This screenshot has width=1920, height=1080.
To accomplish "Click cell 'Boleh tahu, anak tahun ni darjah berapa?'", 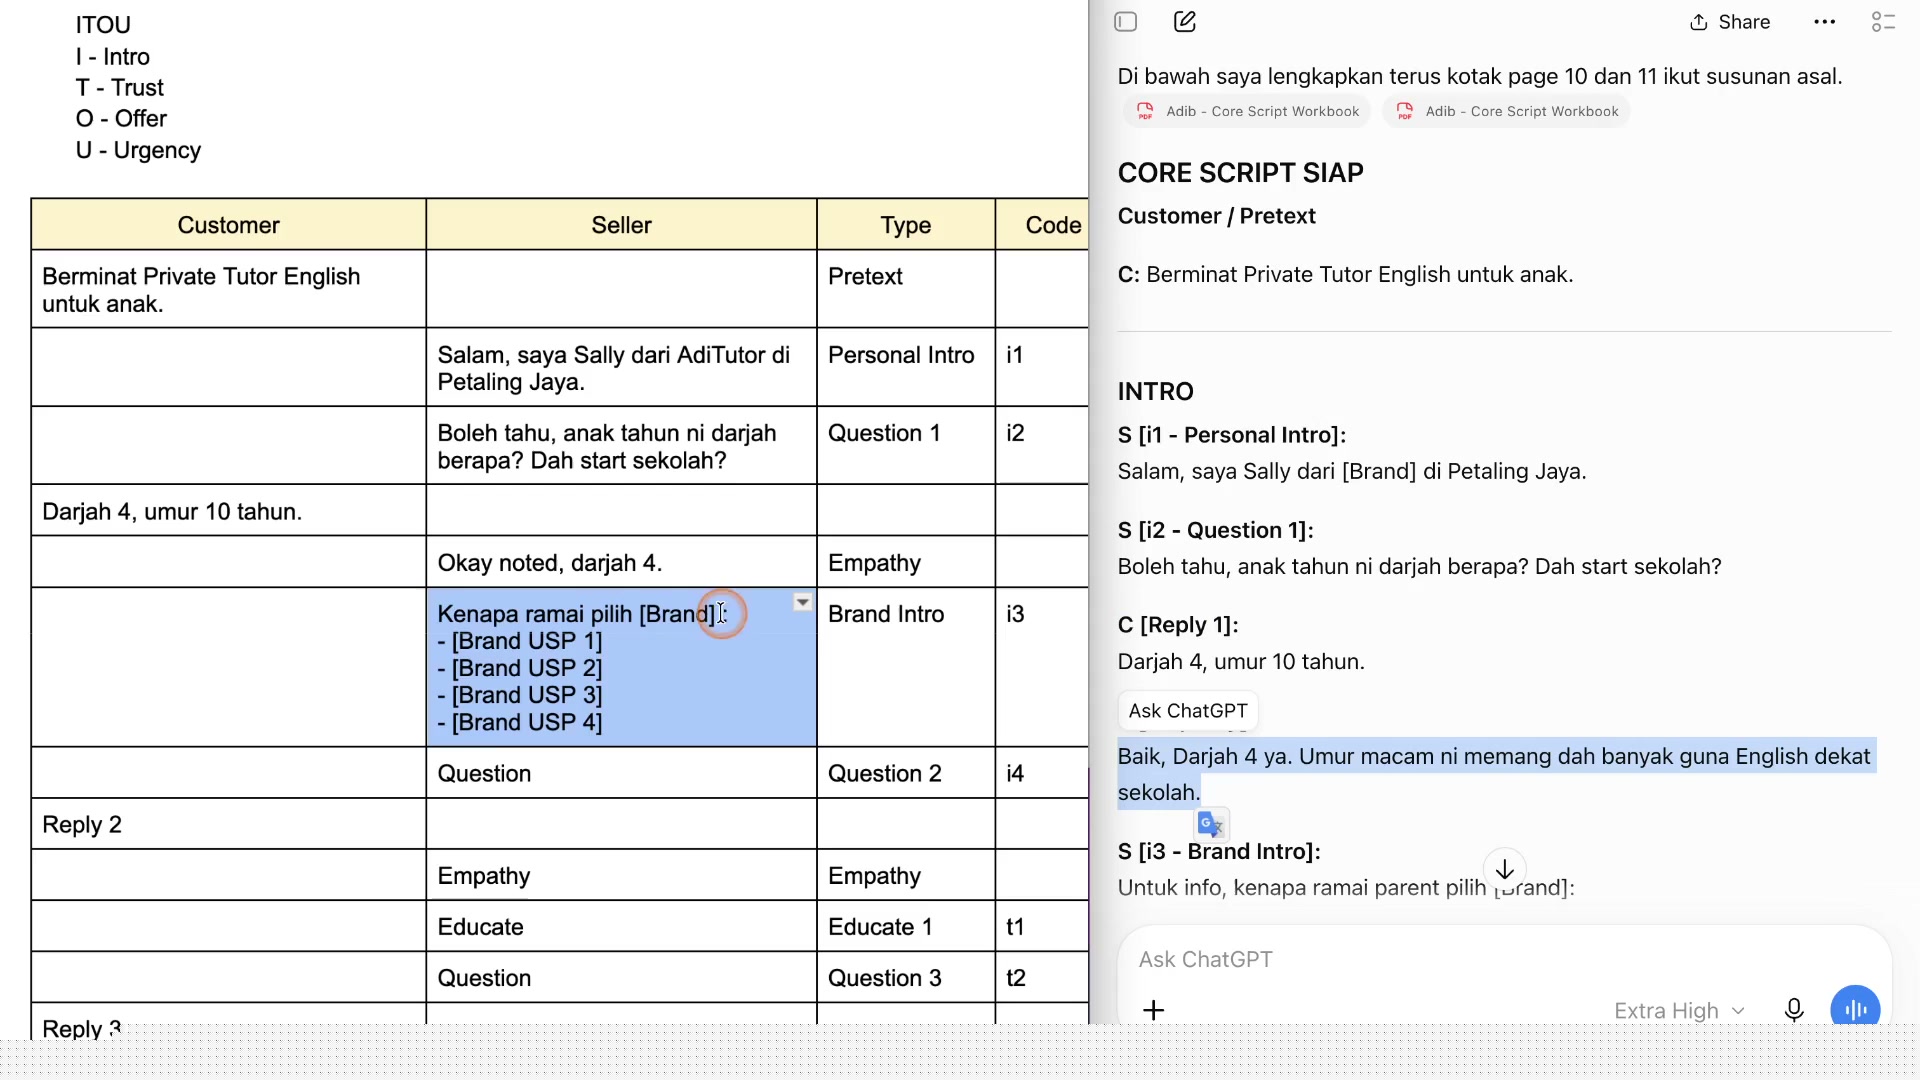I will coord(621,446).
